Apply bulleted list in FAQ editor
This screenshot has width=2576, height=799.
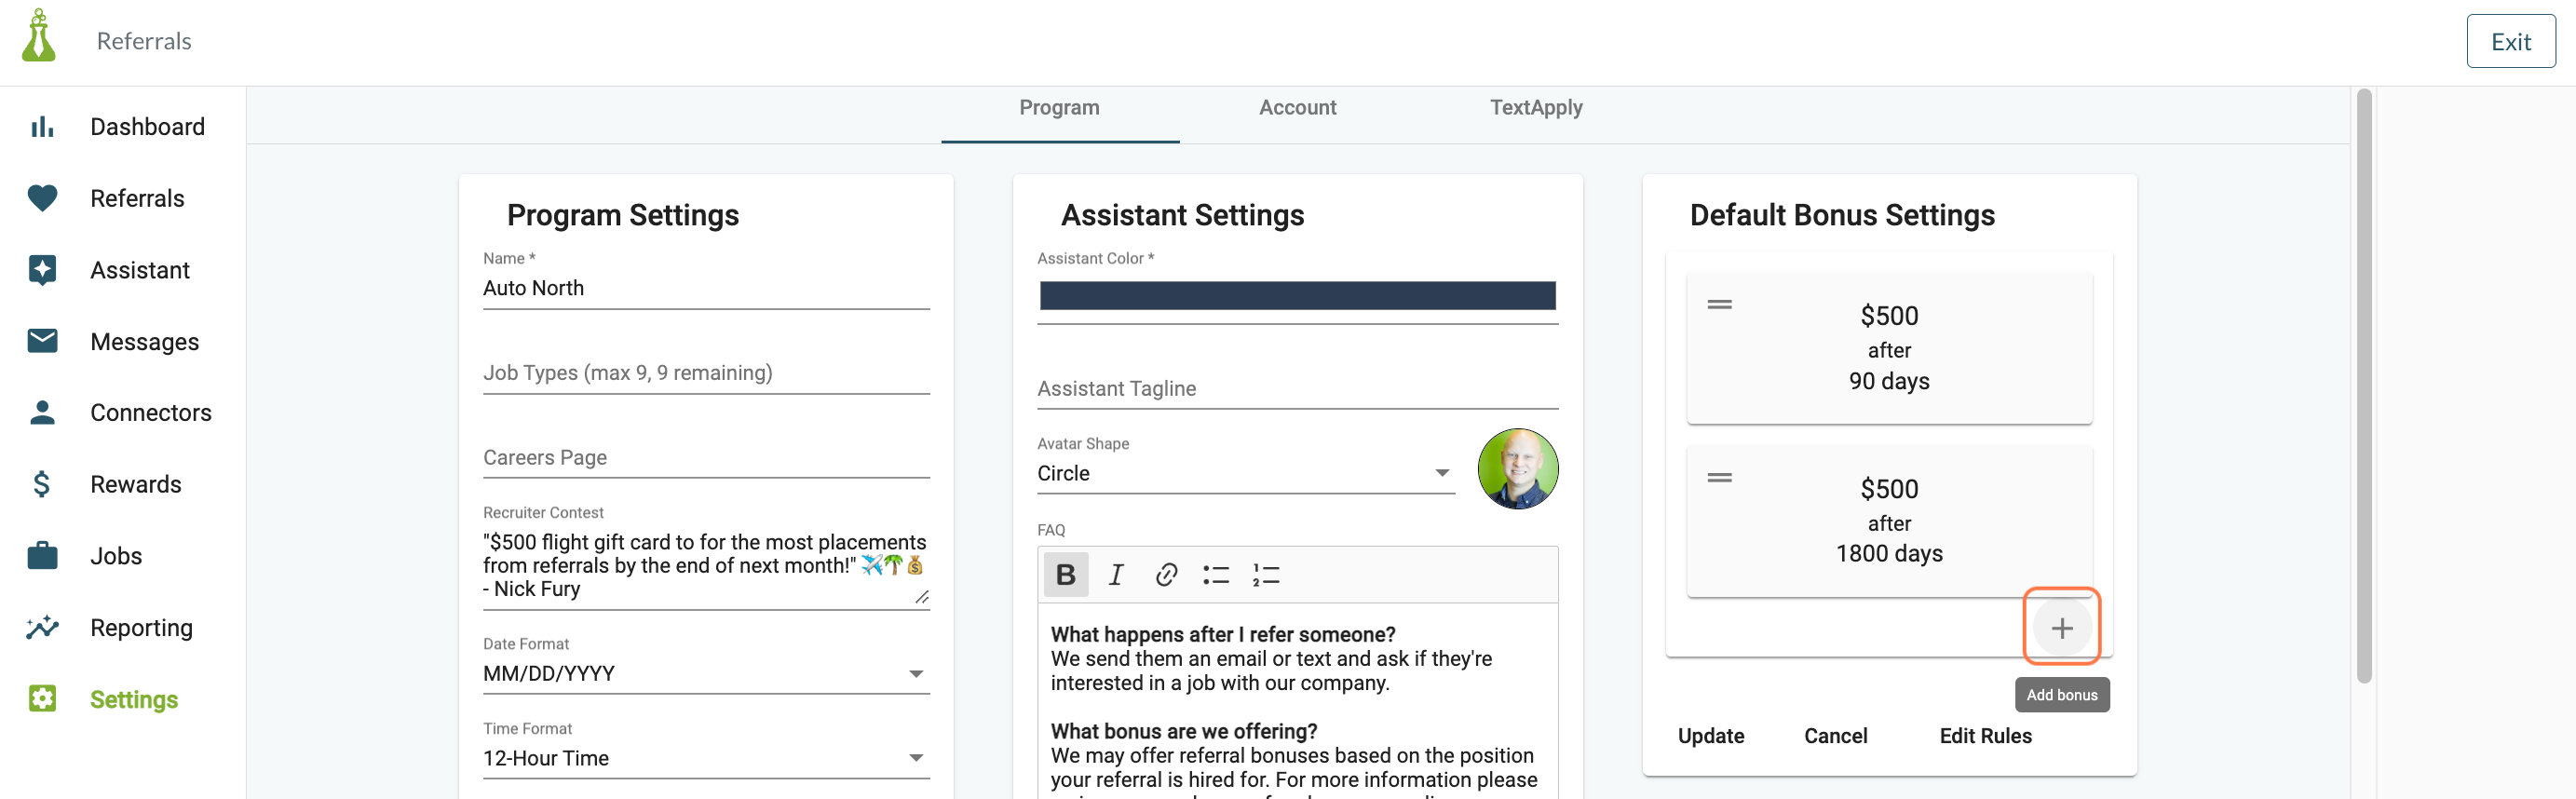[x=1216, y=574]
